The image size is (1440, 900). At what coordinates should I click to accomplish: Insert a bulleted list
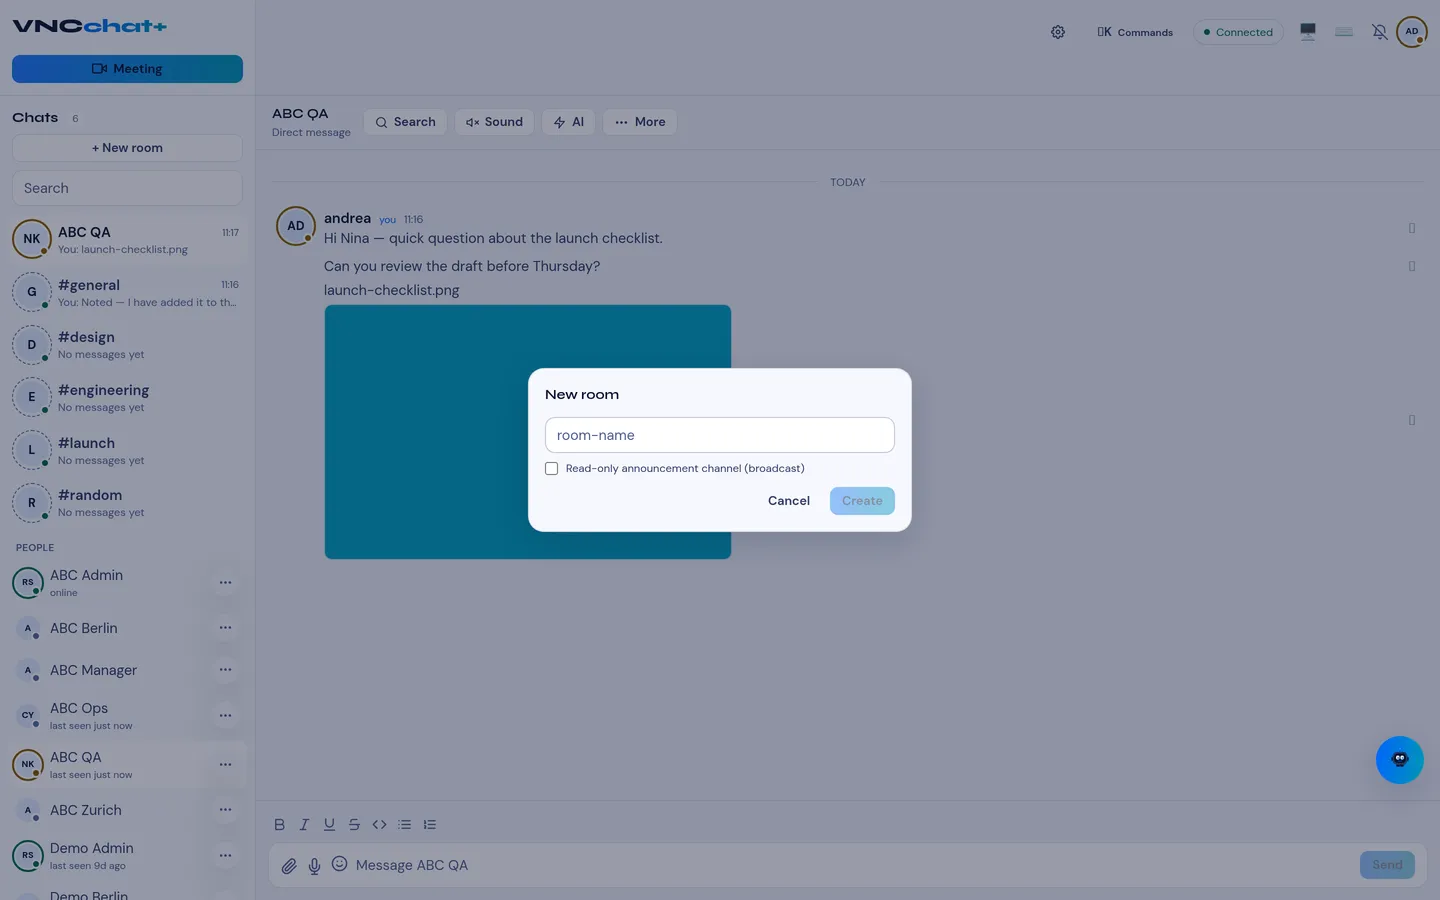tap(404, 825)
